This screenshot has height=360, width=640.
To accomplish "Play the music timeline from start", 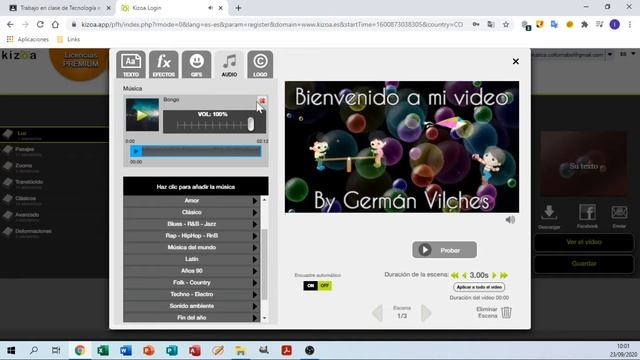I will (136, 151).
